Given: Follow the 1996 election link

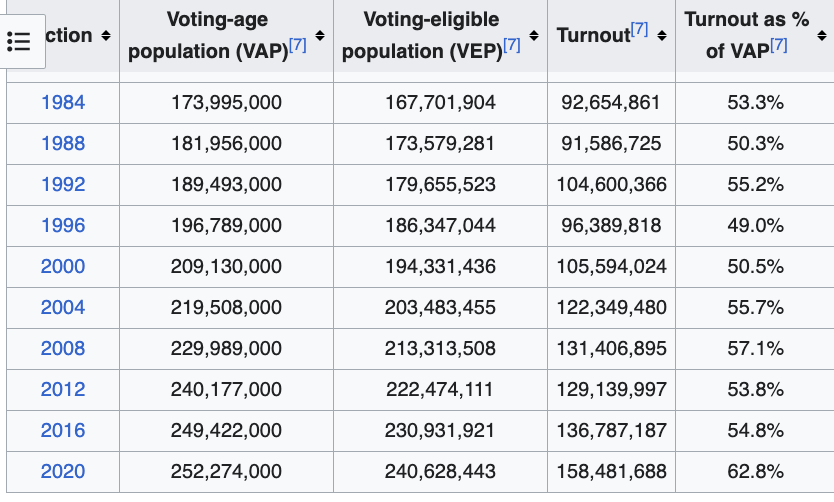Looking at the screenshot, I should [63, 225].
